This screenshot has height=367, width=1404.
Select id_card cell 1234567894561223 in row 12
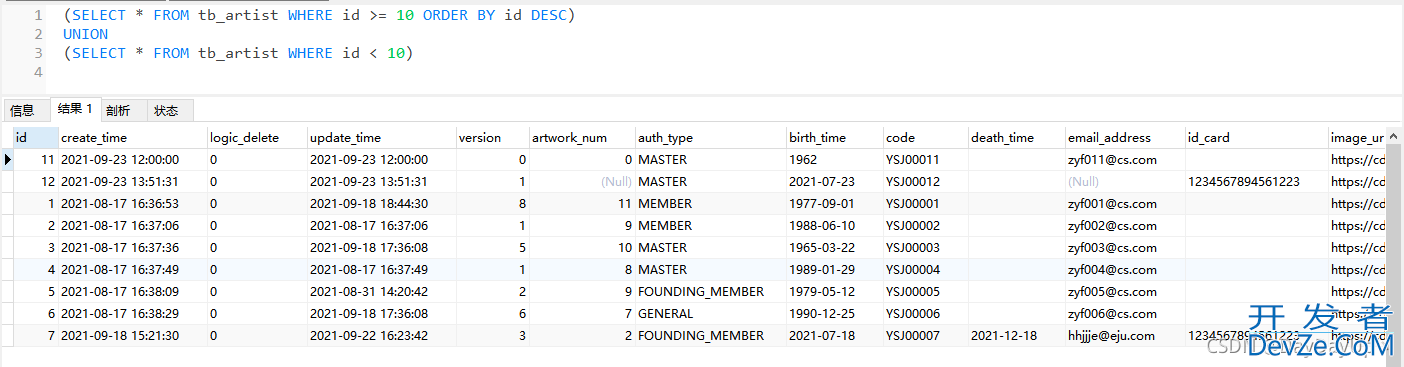pyautogui.click(x=1256, y=182)
